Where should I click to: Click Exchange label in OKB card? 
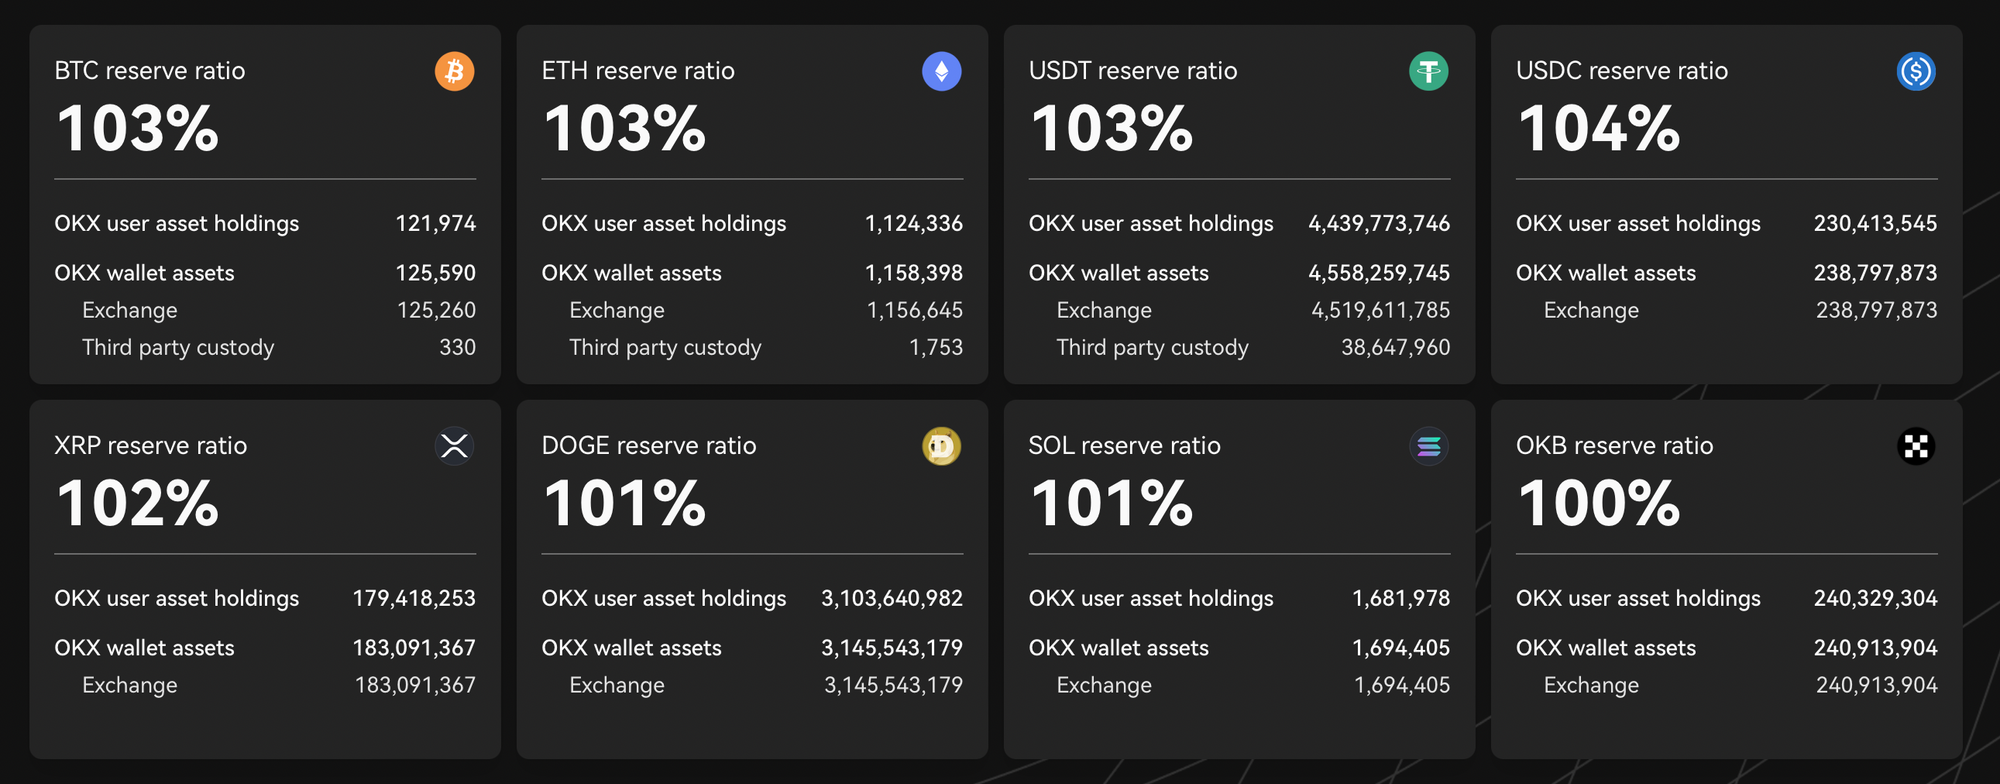click(x=1591, y=686)
